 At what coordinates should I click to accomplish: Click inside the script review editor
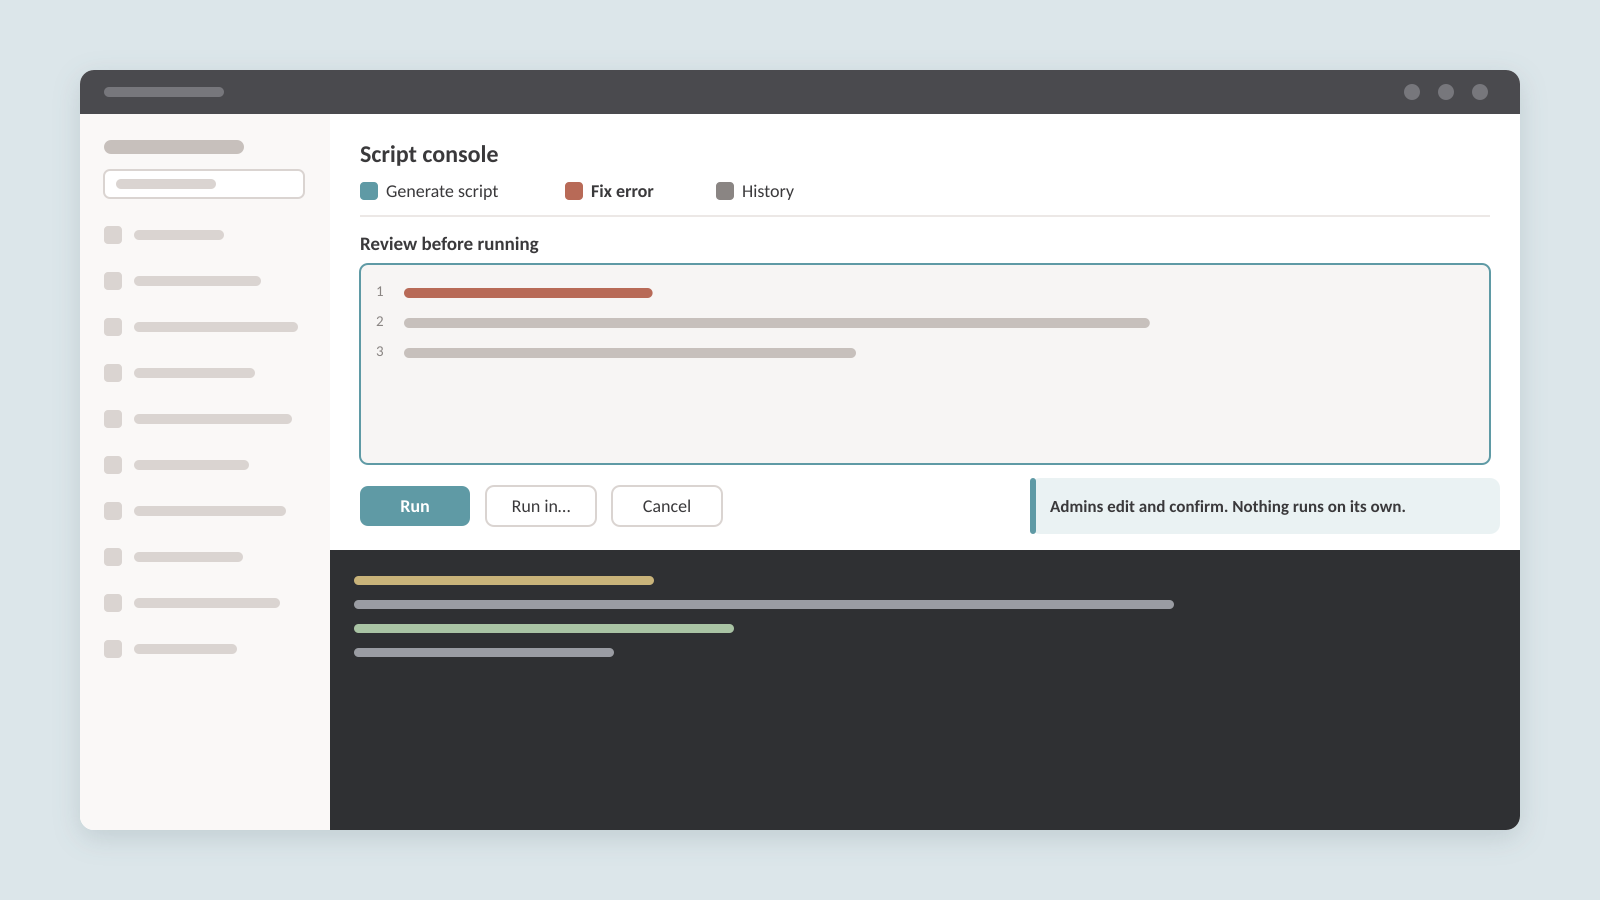(925, 364)
